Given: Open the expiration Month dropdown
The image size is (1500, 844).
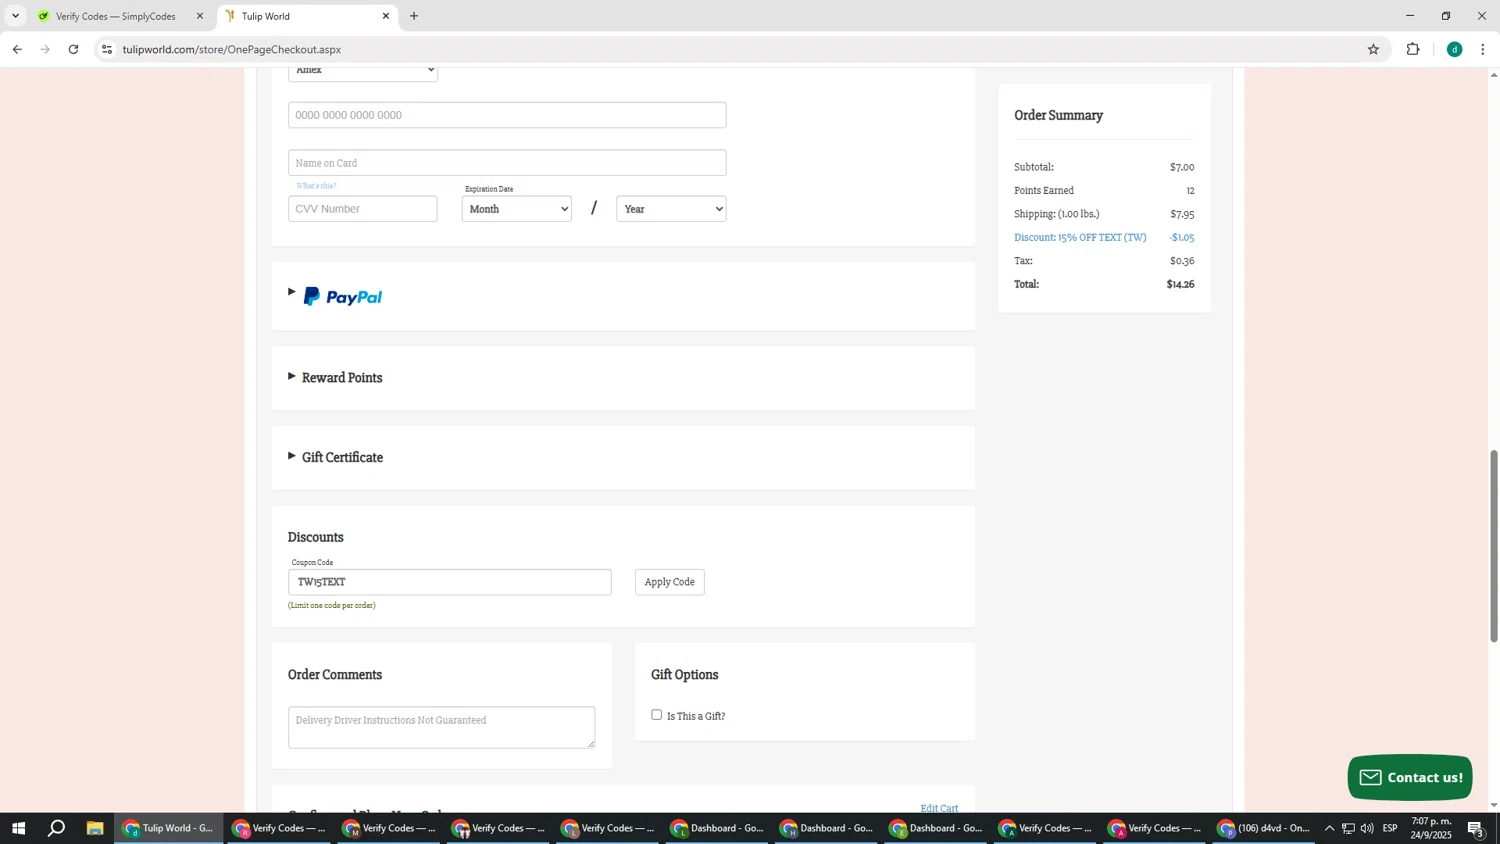Looking at the screenshot, I should click(x=516, y=209).
